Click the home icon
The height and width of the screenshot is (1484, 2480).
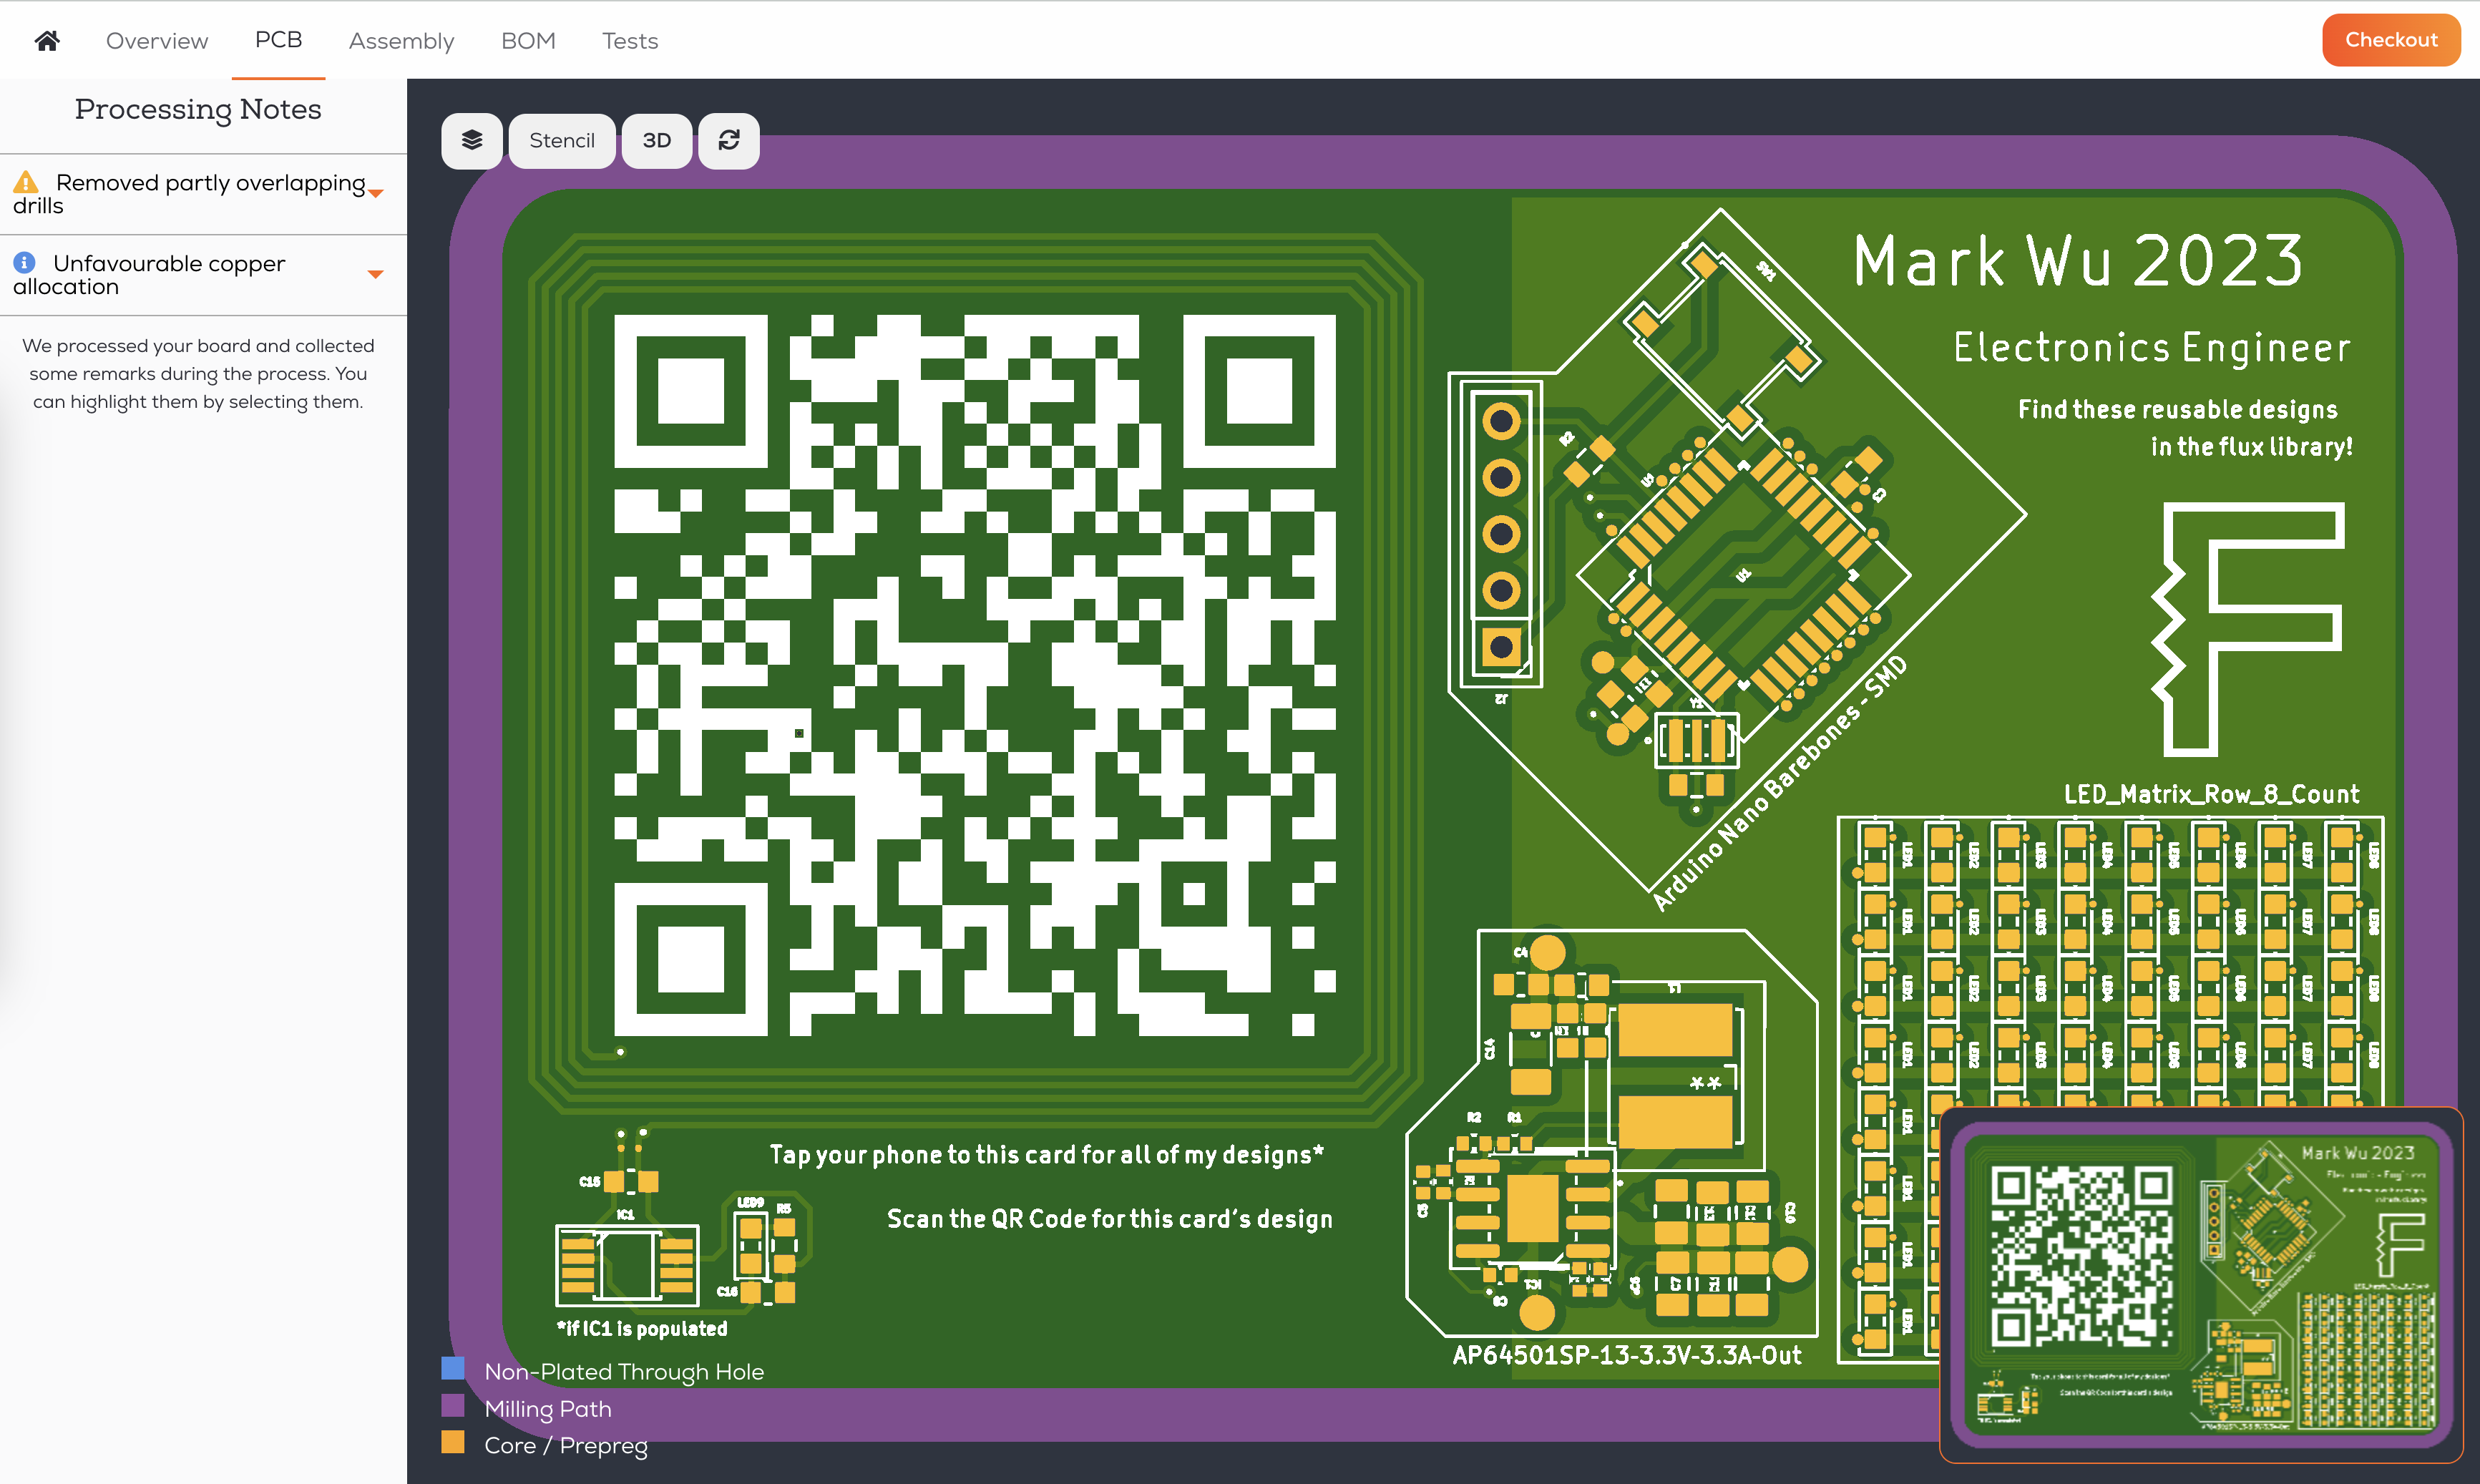47,40
